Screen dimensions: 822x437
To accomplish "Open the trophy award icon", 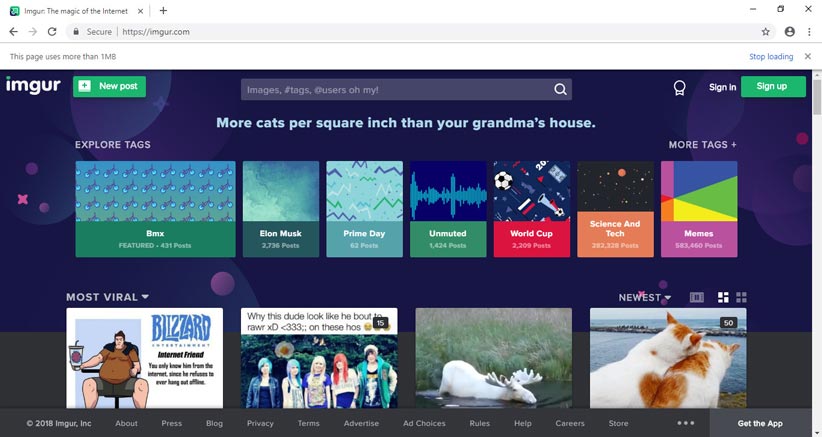I will [679, 88].
